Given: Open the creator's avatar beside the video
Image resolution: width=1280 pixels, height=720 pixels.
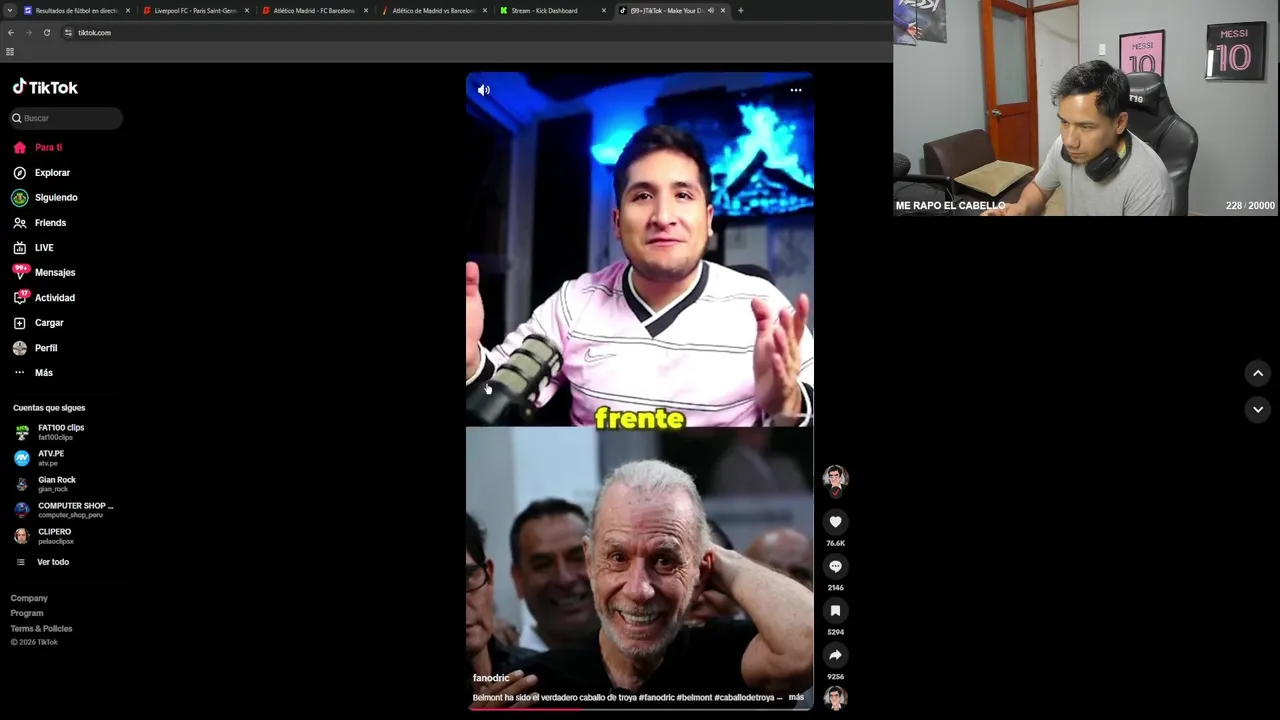Looking at the screenshot, I should pyautogui.click(x=835, y=478).
